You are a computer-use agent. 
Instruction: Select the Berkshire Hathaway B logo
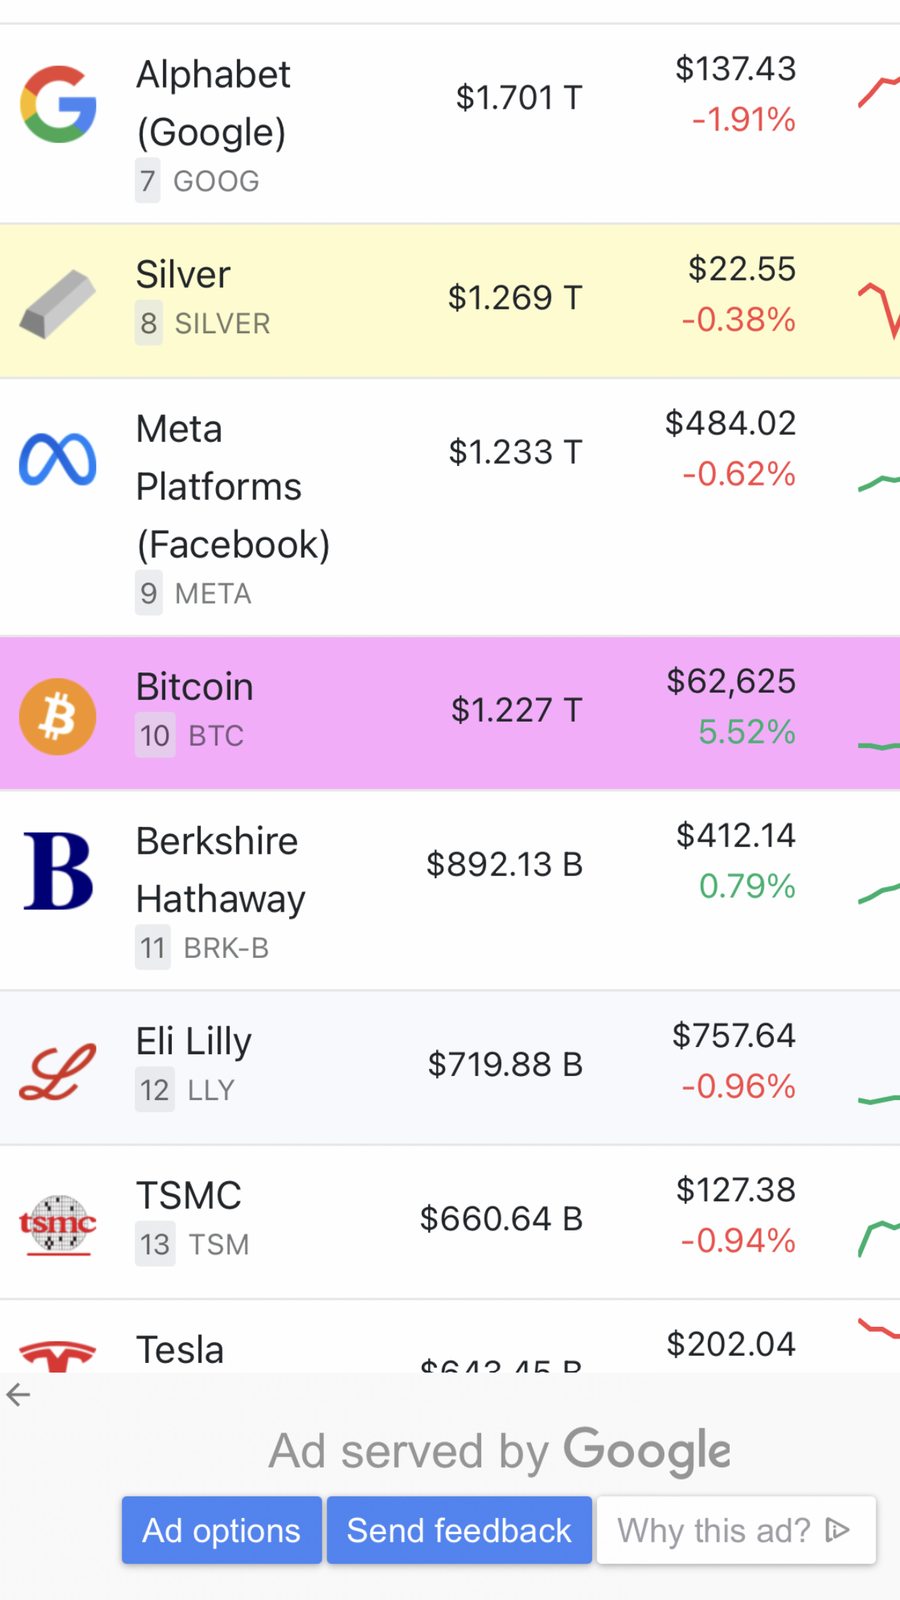(58, 871)
